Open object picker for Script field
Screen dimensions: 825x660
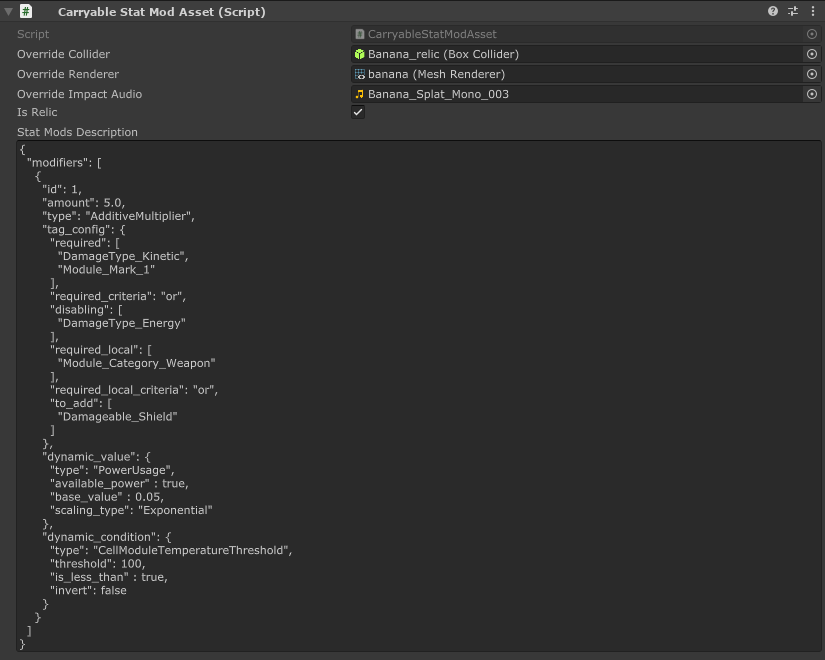[811, 34]
